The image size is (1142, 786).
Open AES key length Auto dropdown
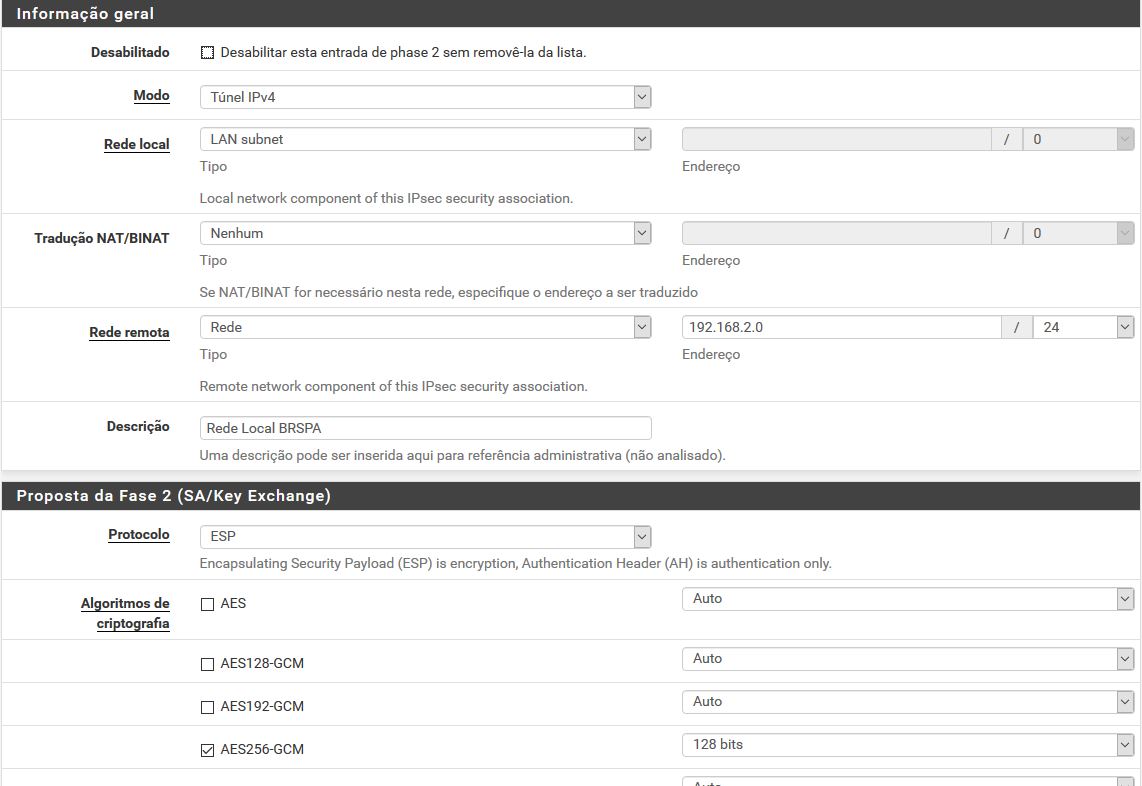[x=907, y=599]
